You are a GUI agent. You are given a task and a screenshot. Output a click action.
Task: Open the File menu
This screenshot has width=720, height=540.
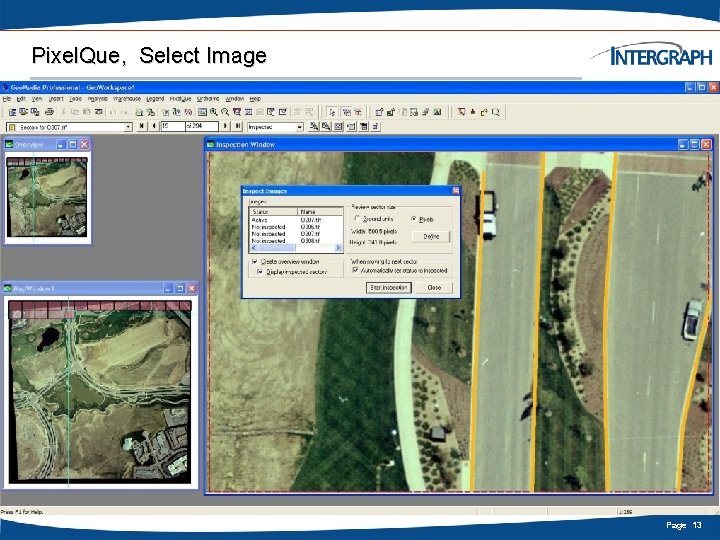pyautogui.click(x=6, y=99)
